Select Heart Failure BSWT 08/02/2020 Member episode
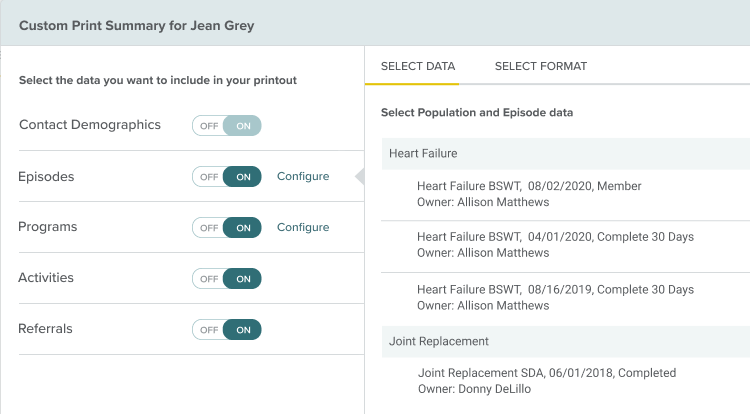This screenshot has width=750, height=414. (x=529, y=194)
